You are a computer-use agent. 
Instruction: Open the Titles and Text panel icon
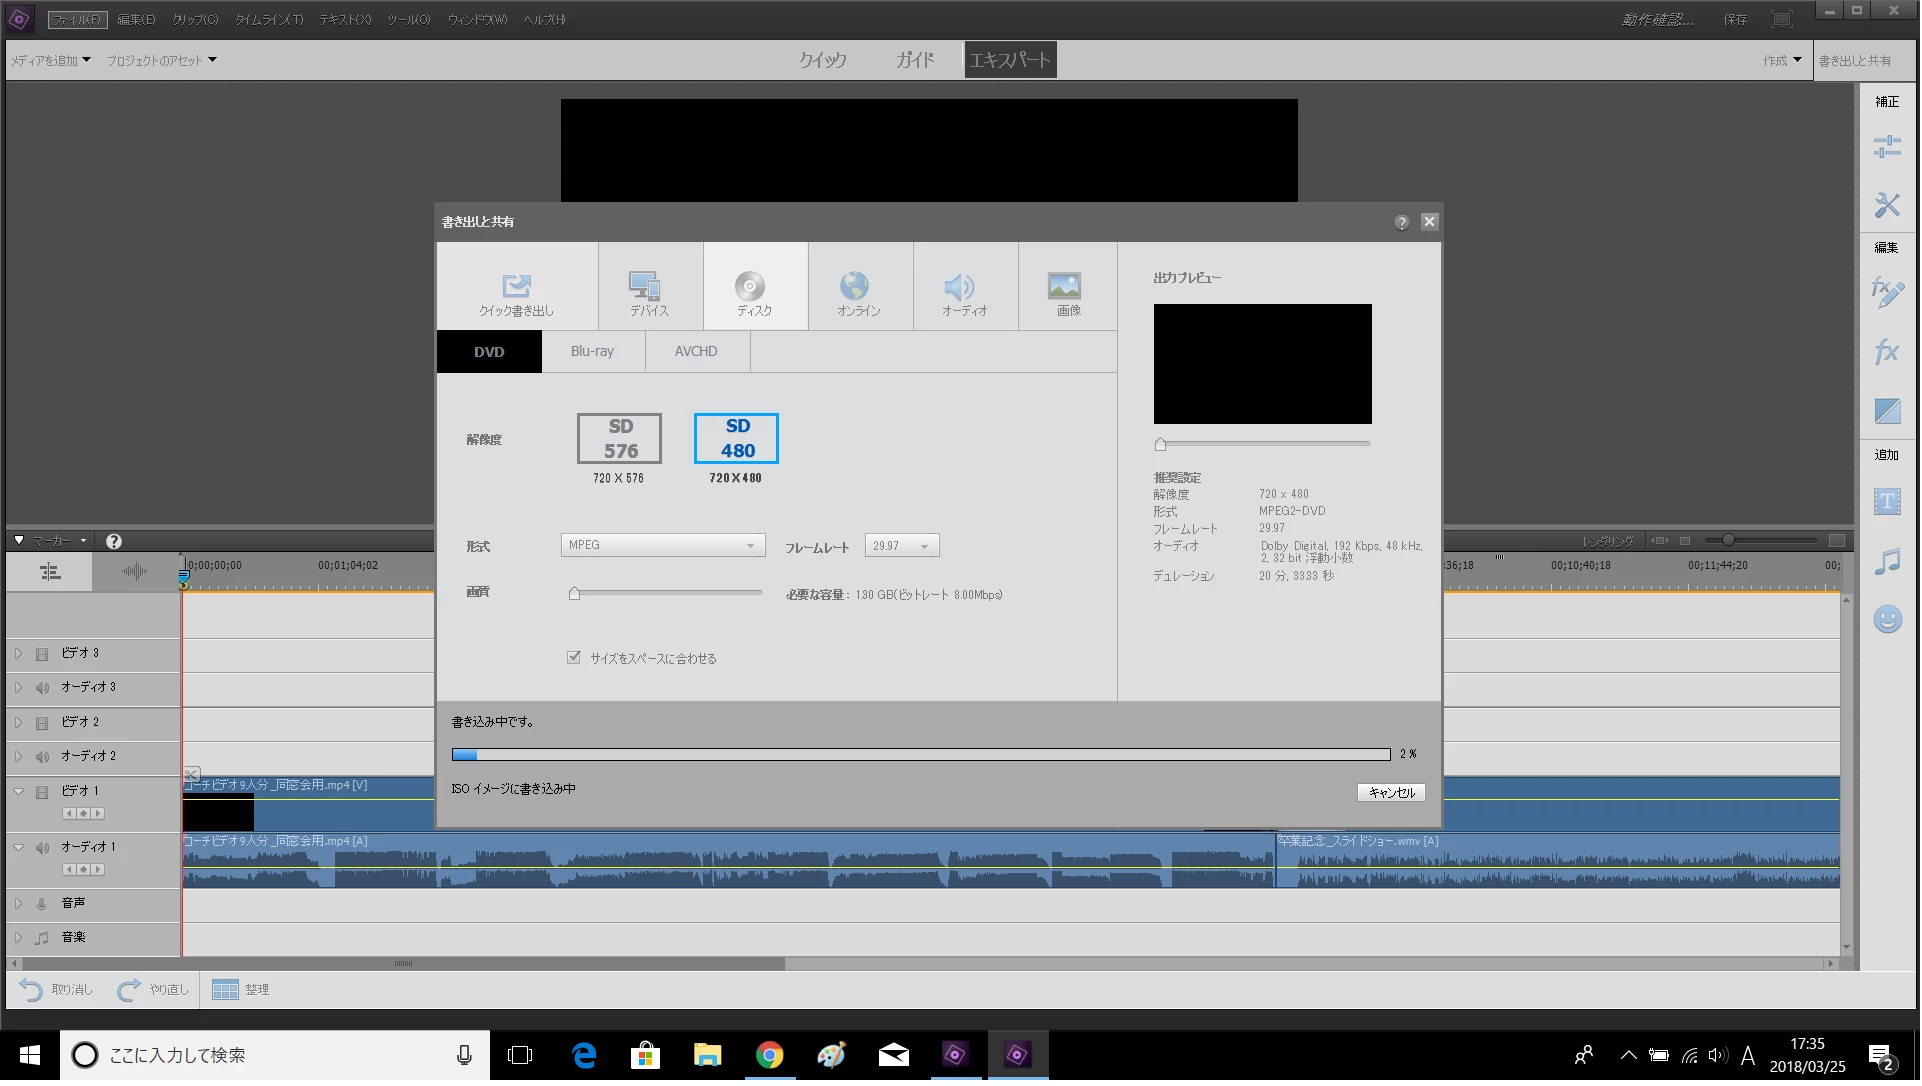1888,502
